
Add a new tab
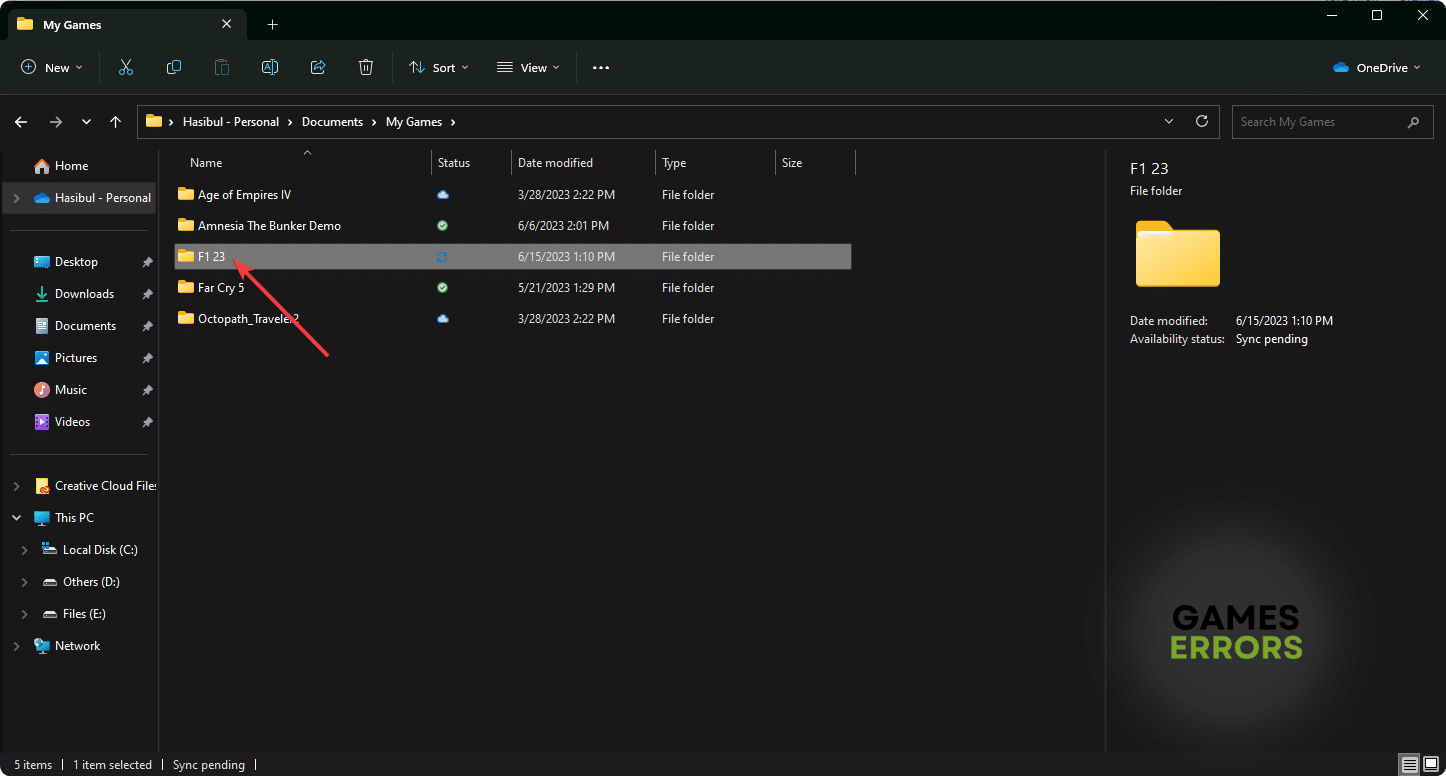coord(272,24)
